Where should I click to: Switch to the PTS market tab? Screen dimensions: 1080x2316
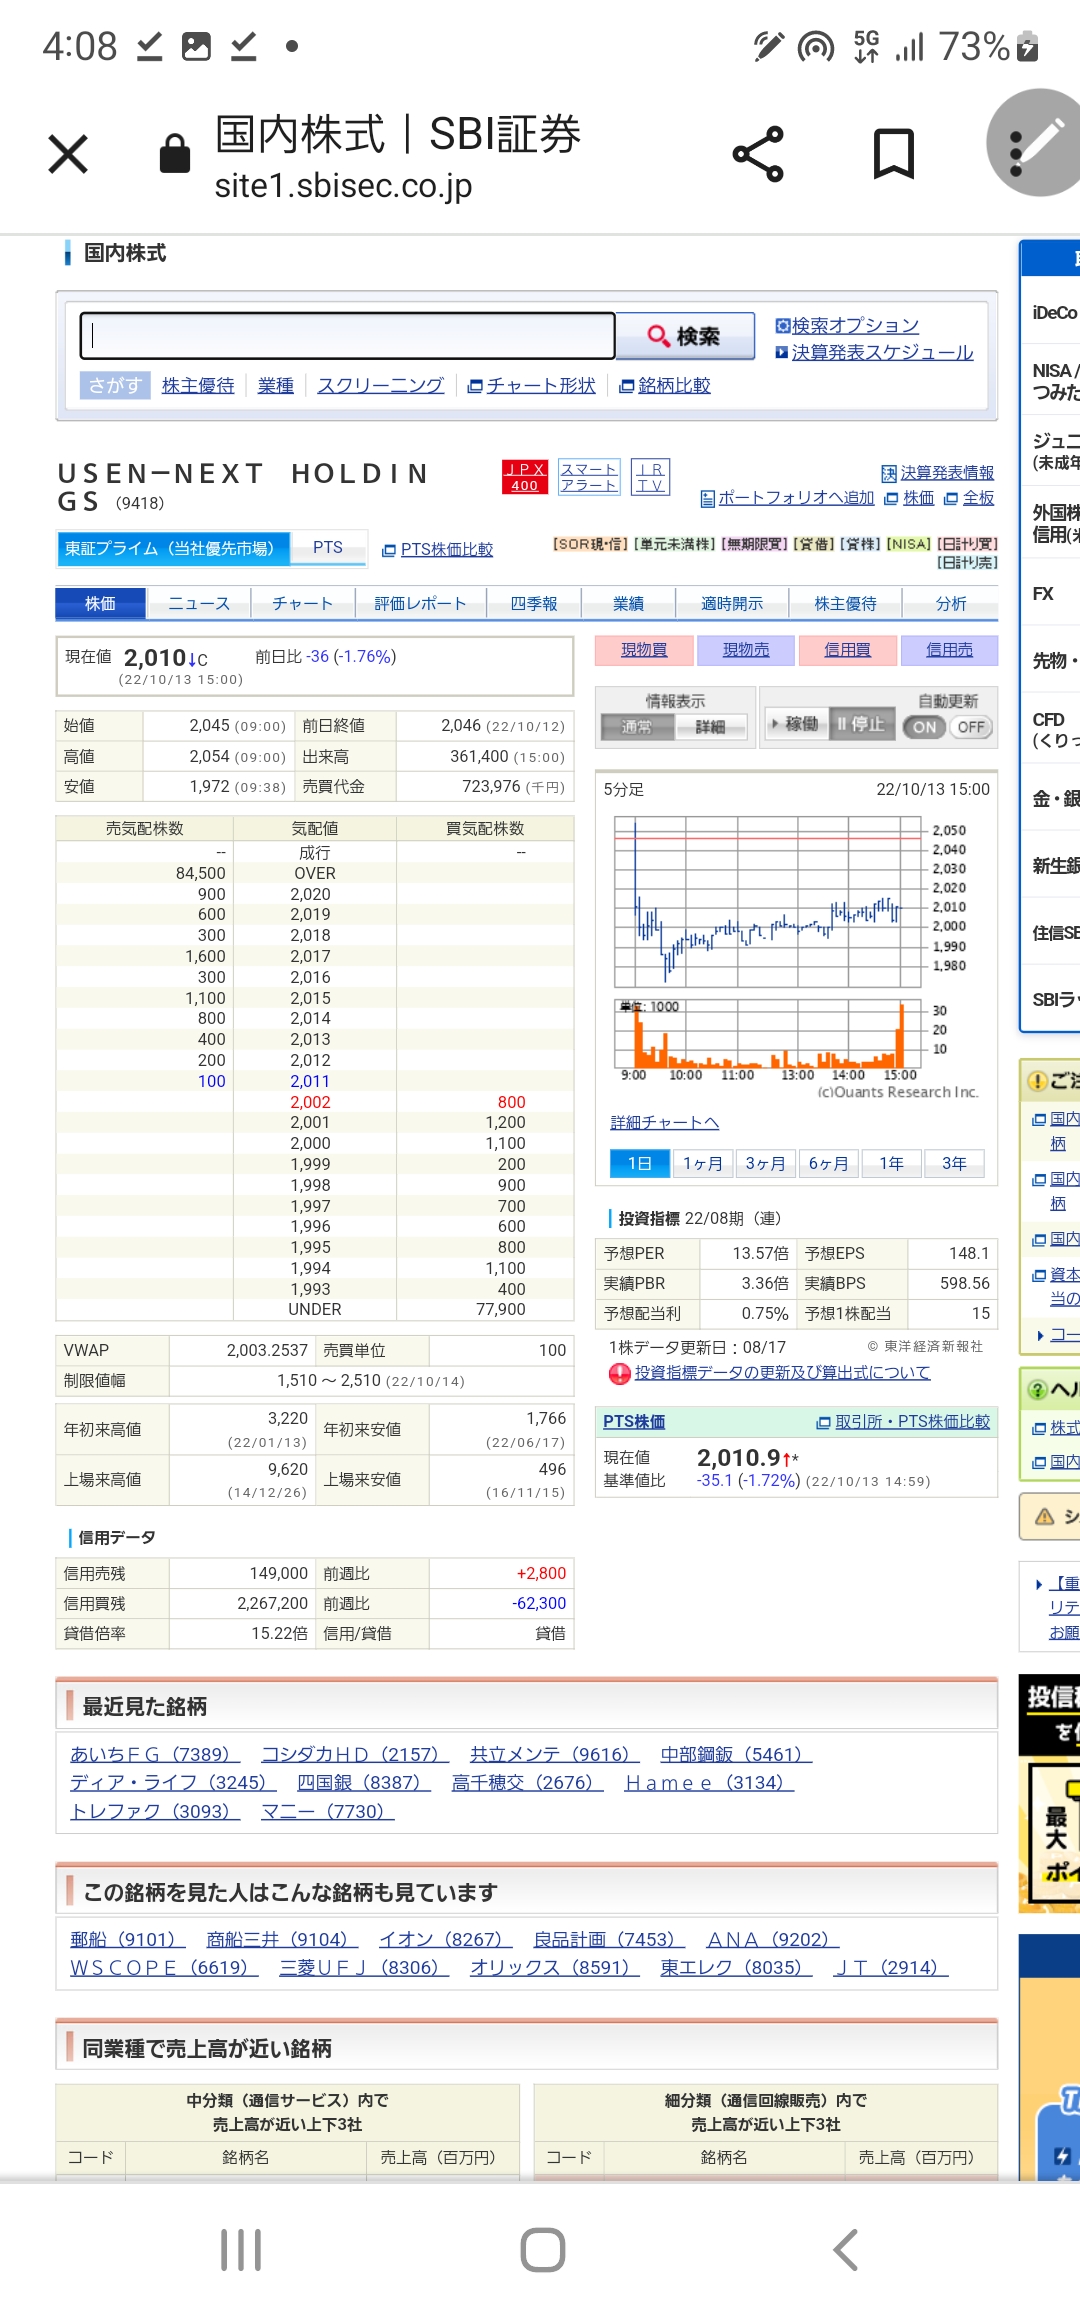coord(328,548)
